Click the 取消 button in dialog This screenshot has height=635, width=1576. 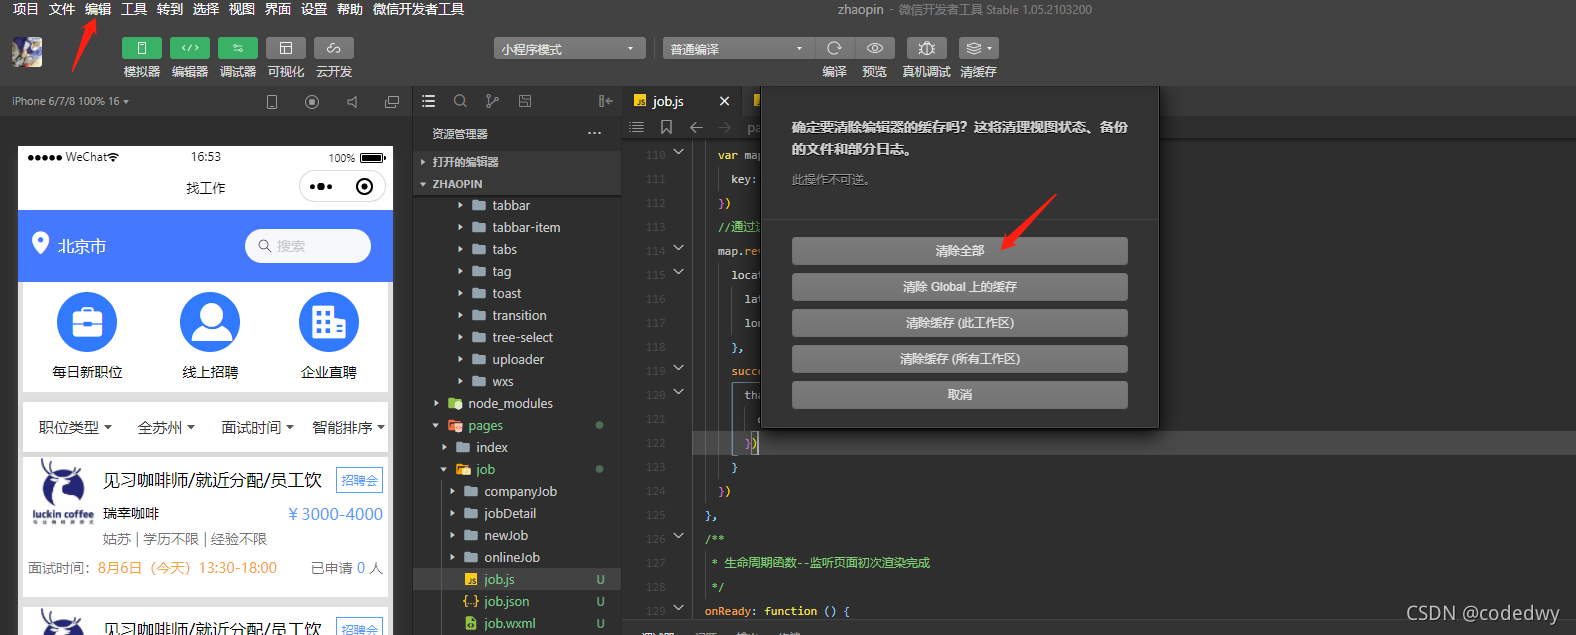(960, 395)
